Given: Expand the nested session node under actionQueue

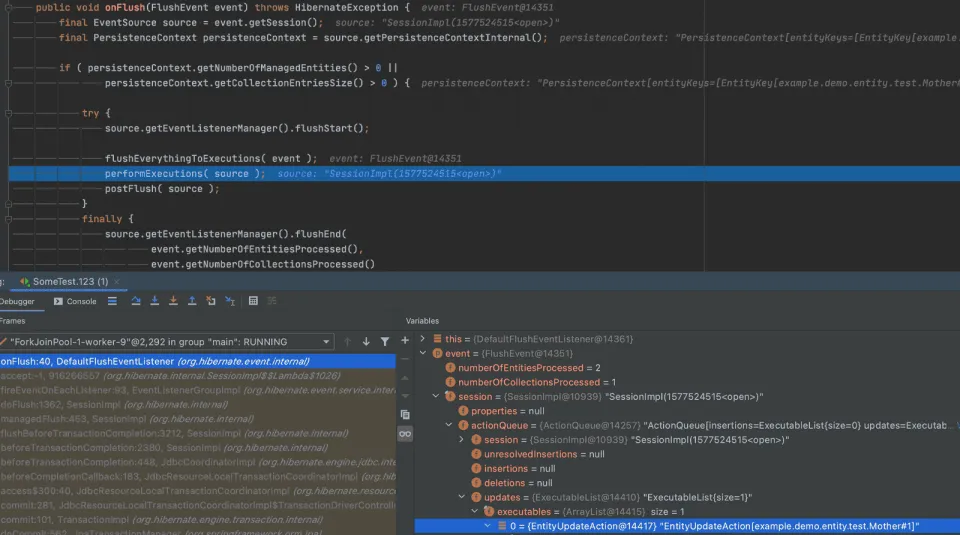Looking at the screenshot, I should [x=462, y=440].
